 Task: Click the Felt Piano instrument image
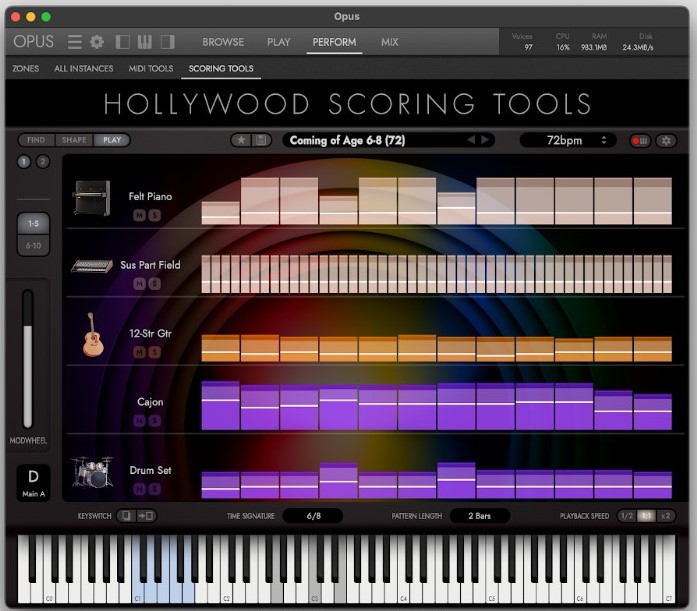[x=92, y=198]
